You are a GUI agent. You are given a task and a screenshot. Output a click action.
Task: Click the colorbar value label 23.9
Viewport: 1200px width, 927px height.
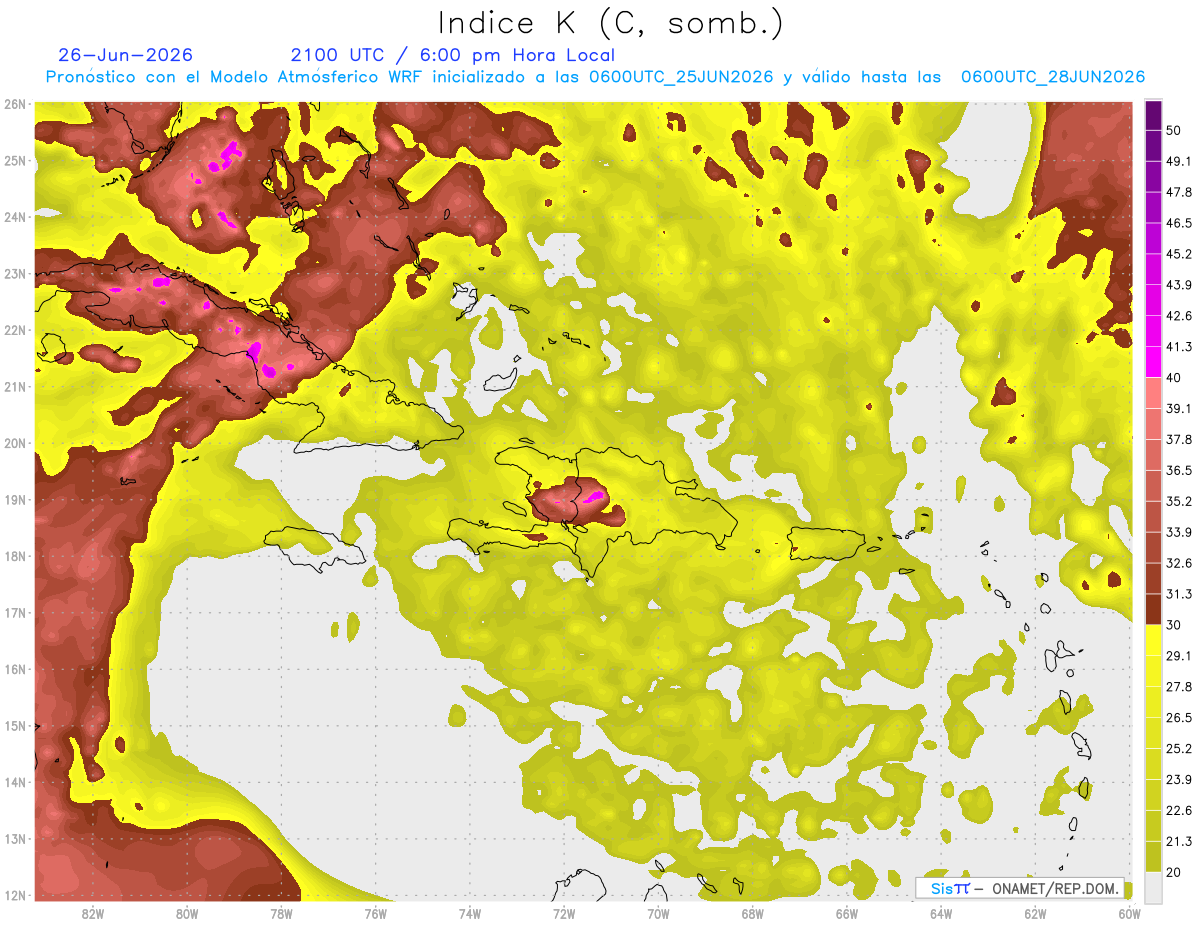tap(1179, 780)
